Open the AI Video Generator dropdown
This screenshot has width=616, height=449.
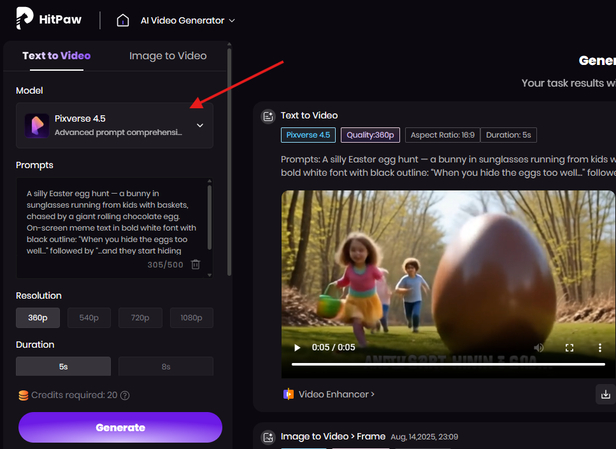click(x=188, y=20)
